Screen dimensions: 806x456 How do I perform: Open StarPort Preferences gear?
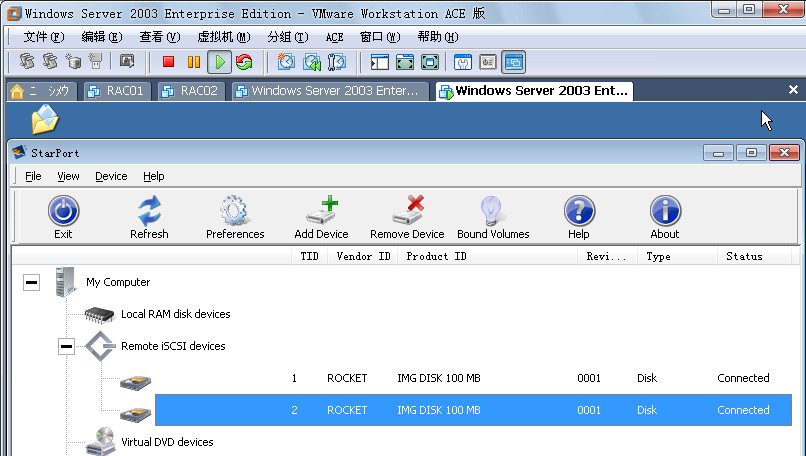tap(234, 211)
